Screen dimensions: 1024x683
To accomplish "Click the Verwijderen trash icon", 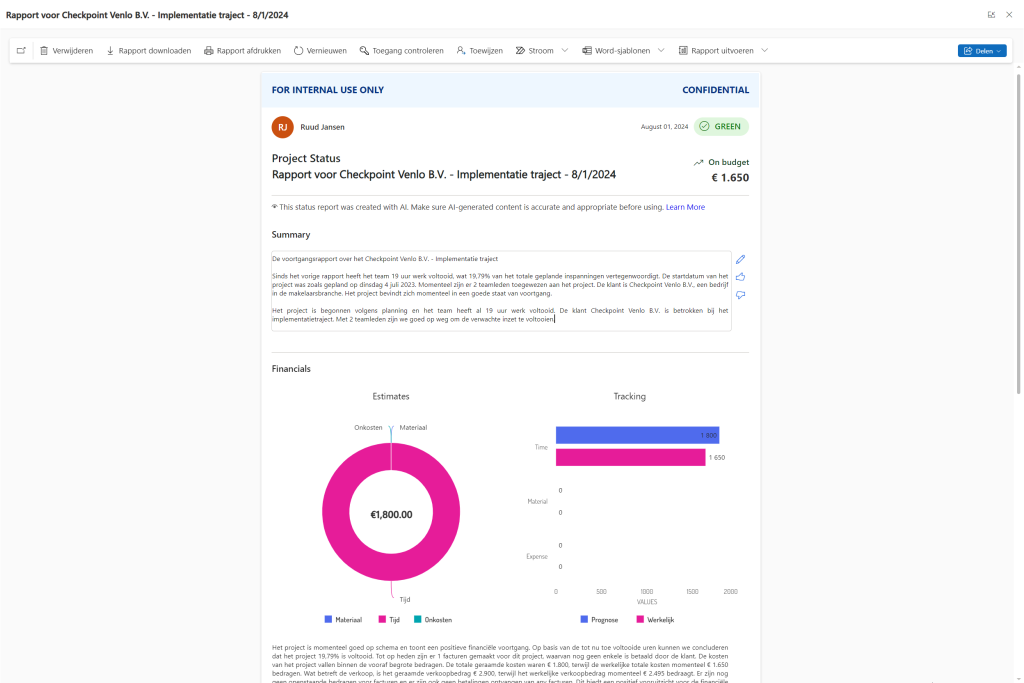I will pyautogui.click(x=44, y=50).
